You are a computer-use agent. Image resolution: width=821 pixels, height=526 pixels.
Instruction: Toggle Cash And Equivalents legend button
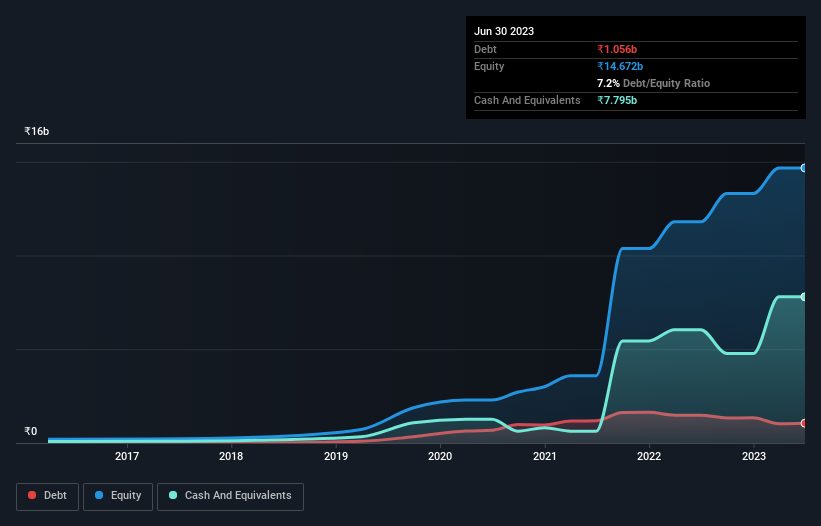[230, 496]
